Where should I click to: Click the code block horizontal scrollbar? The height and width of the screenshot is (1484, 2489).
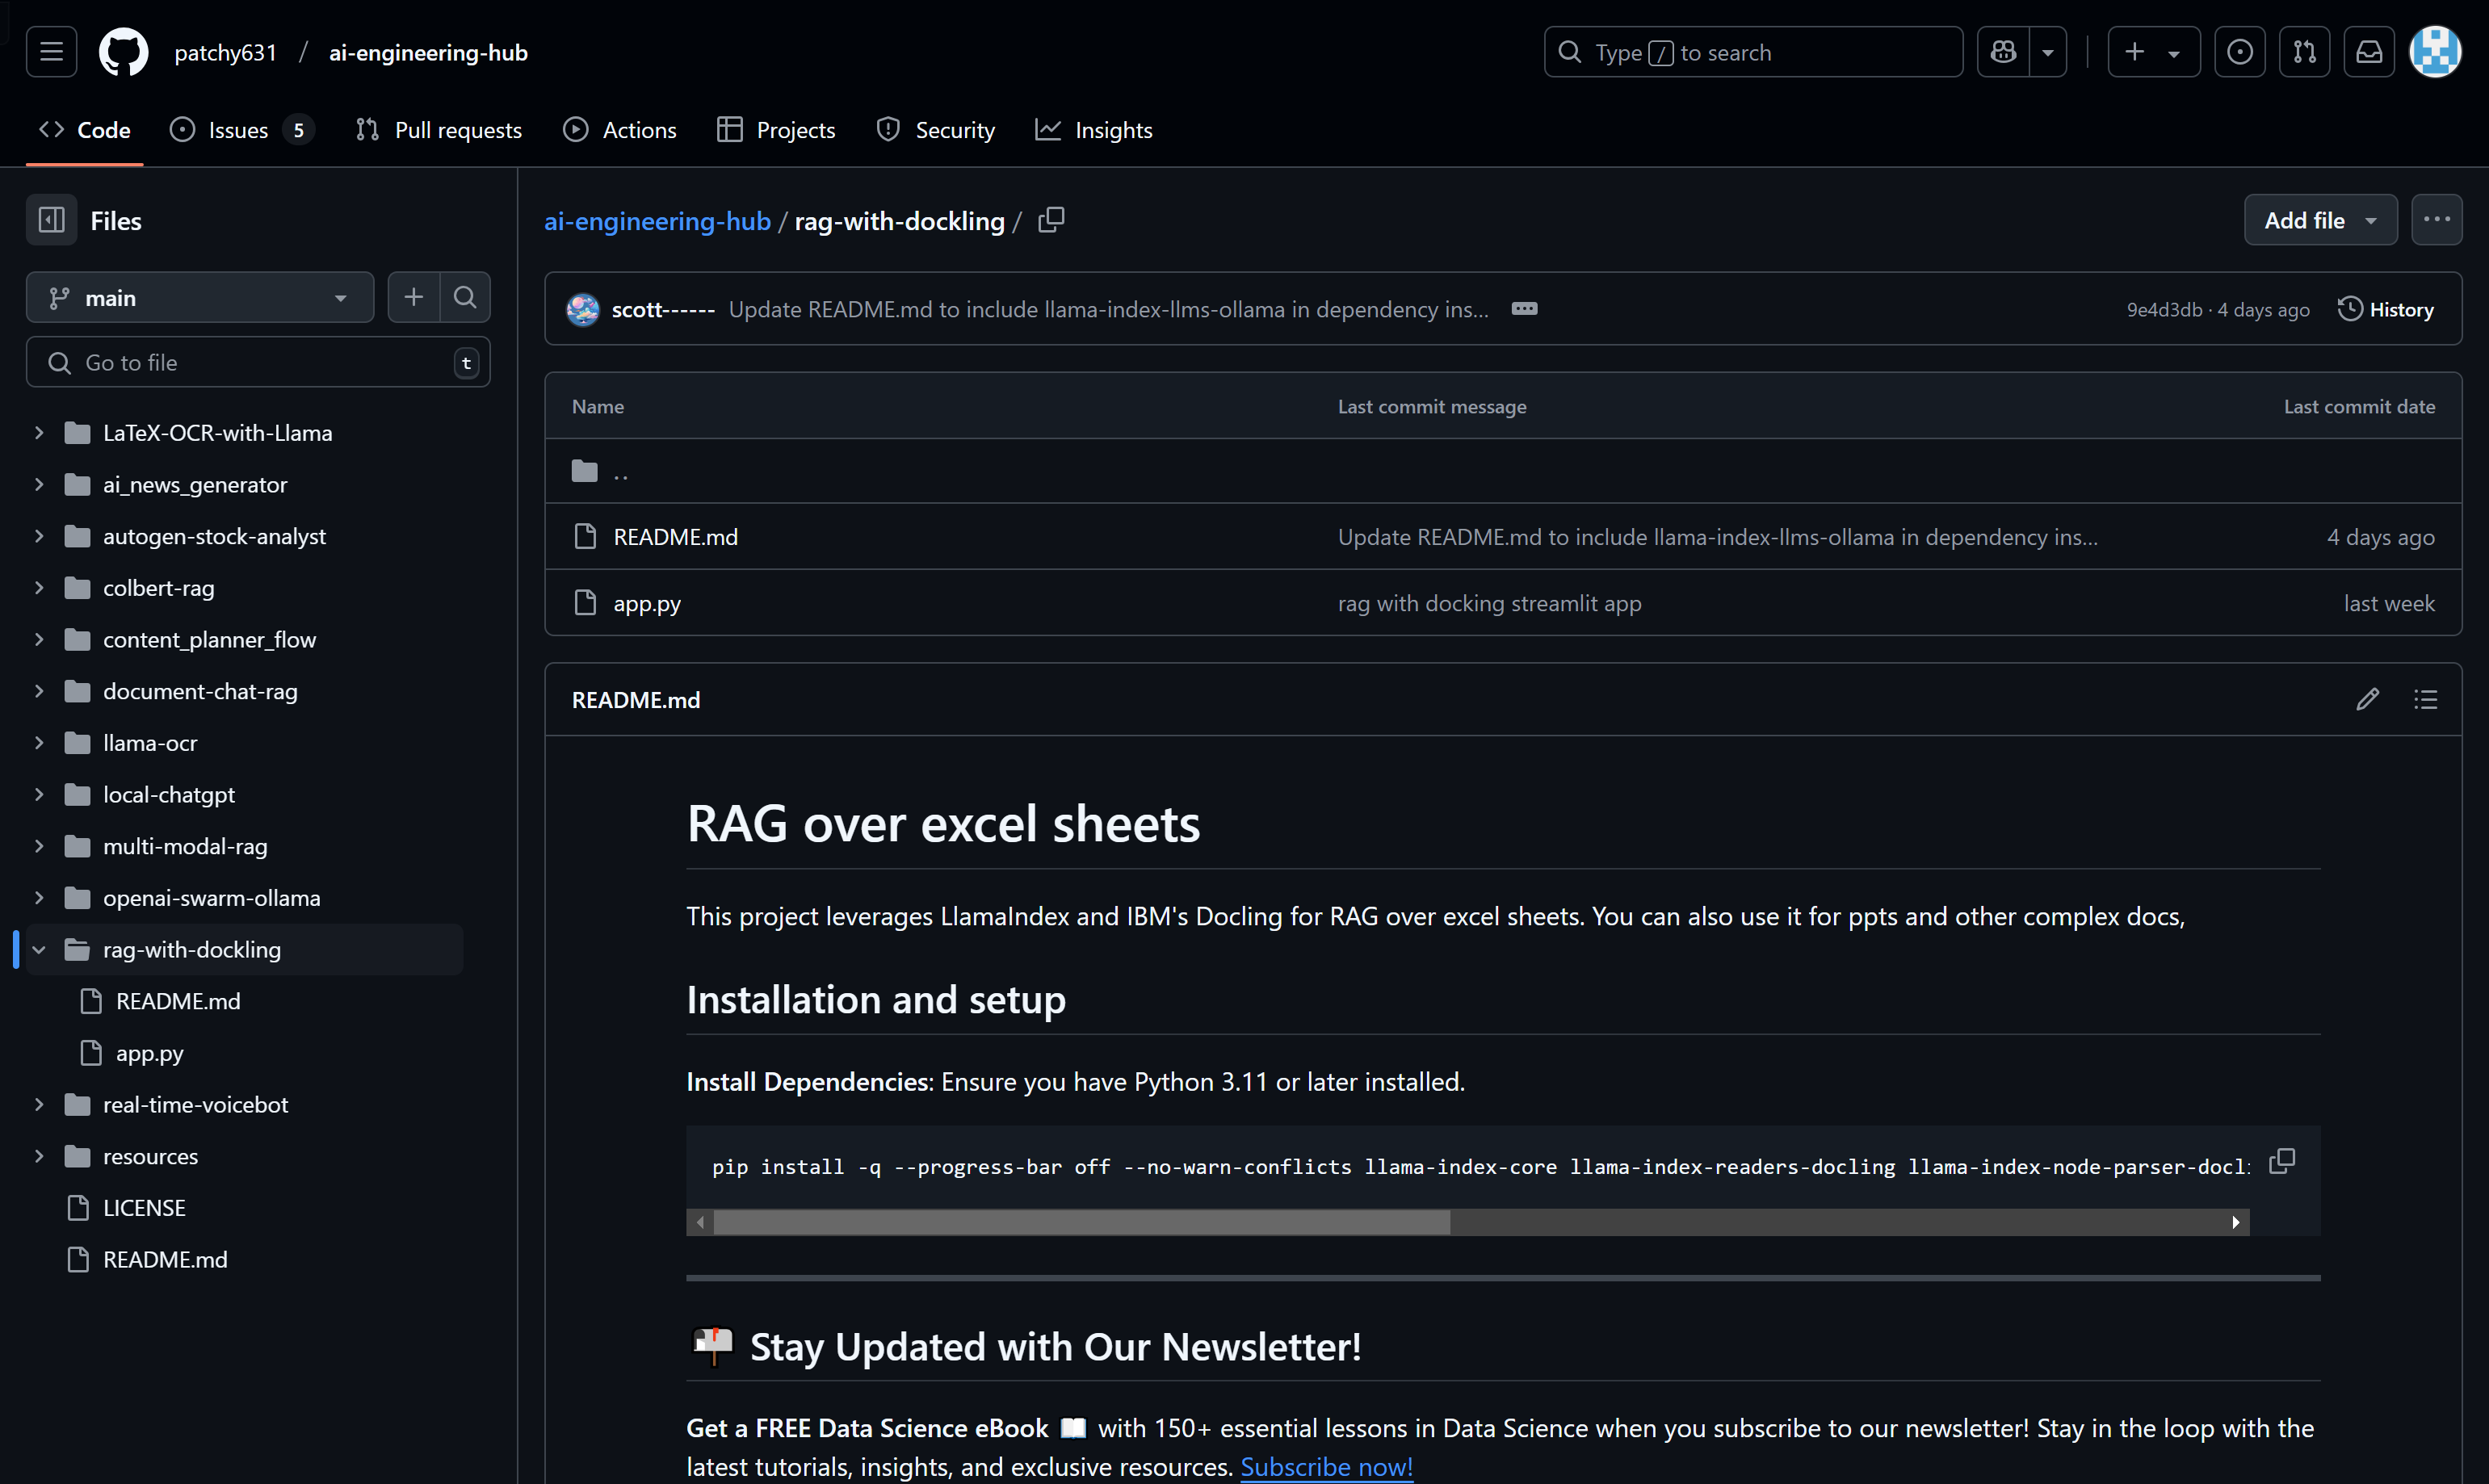click(x=1081, y=1222)
